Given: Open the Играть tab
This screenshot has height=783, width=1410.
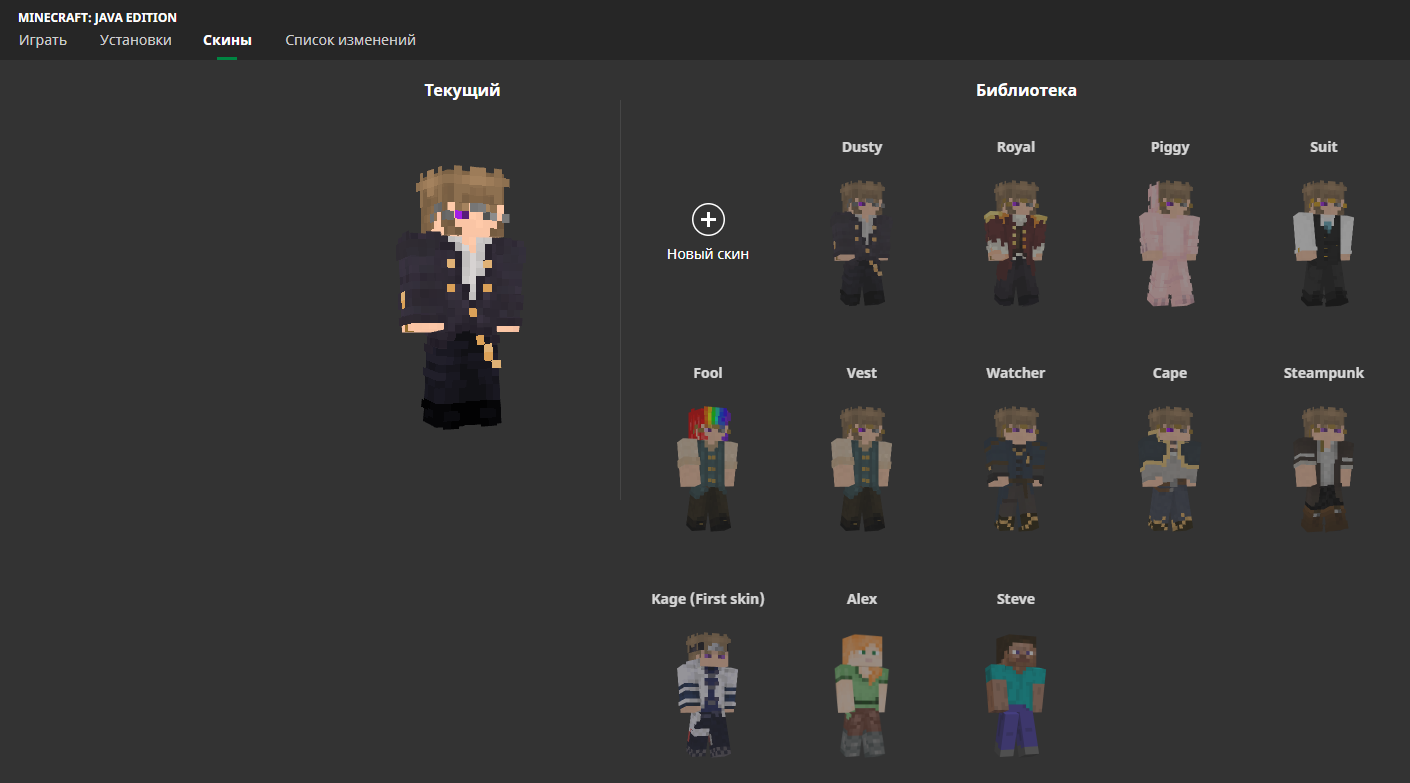Looking at the screenshot, I should tap(43, 40).
